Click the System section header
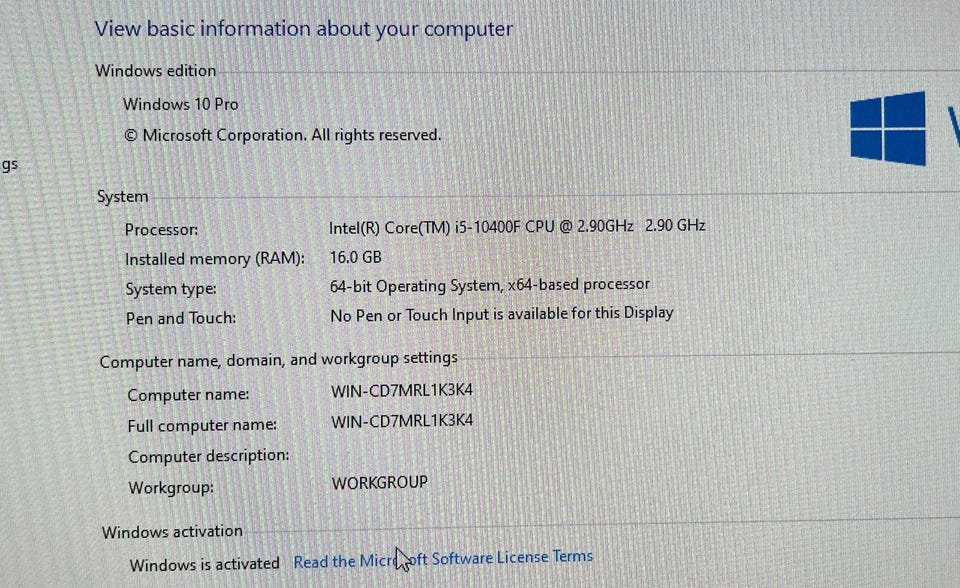The width and height of the screenshot is (960, 588). pyautogui.click(x=122, y=196)
